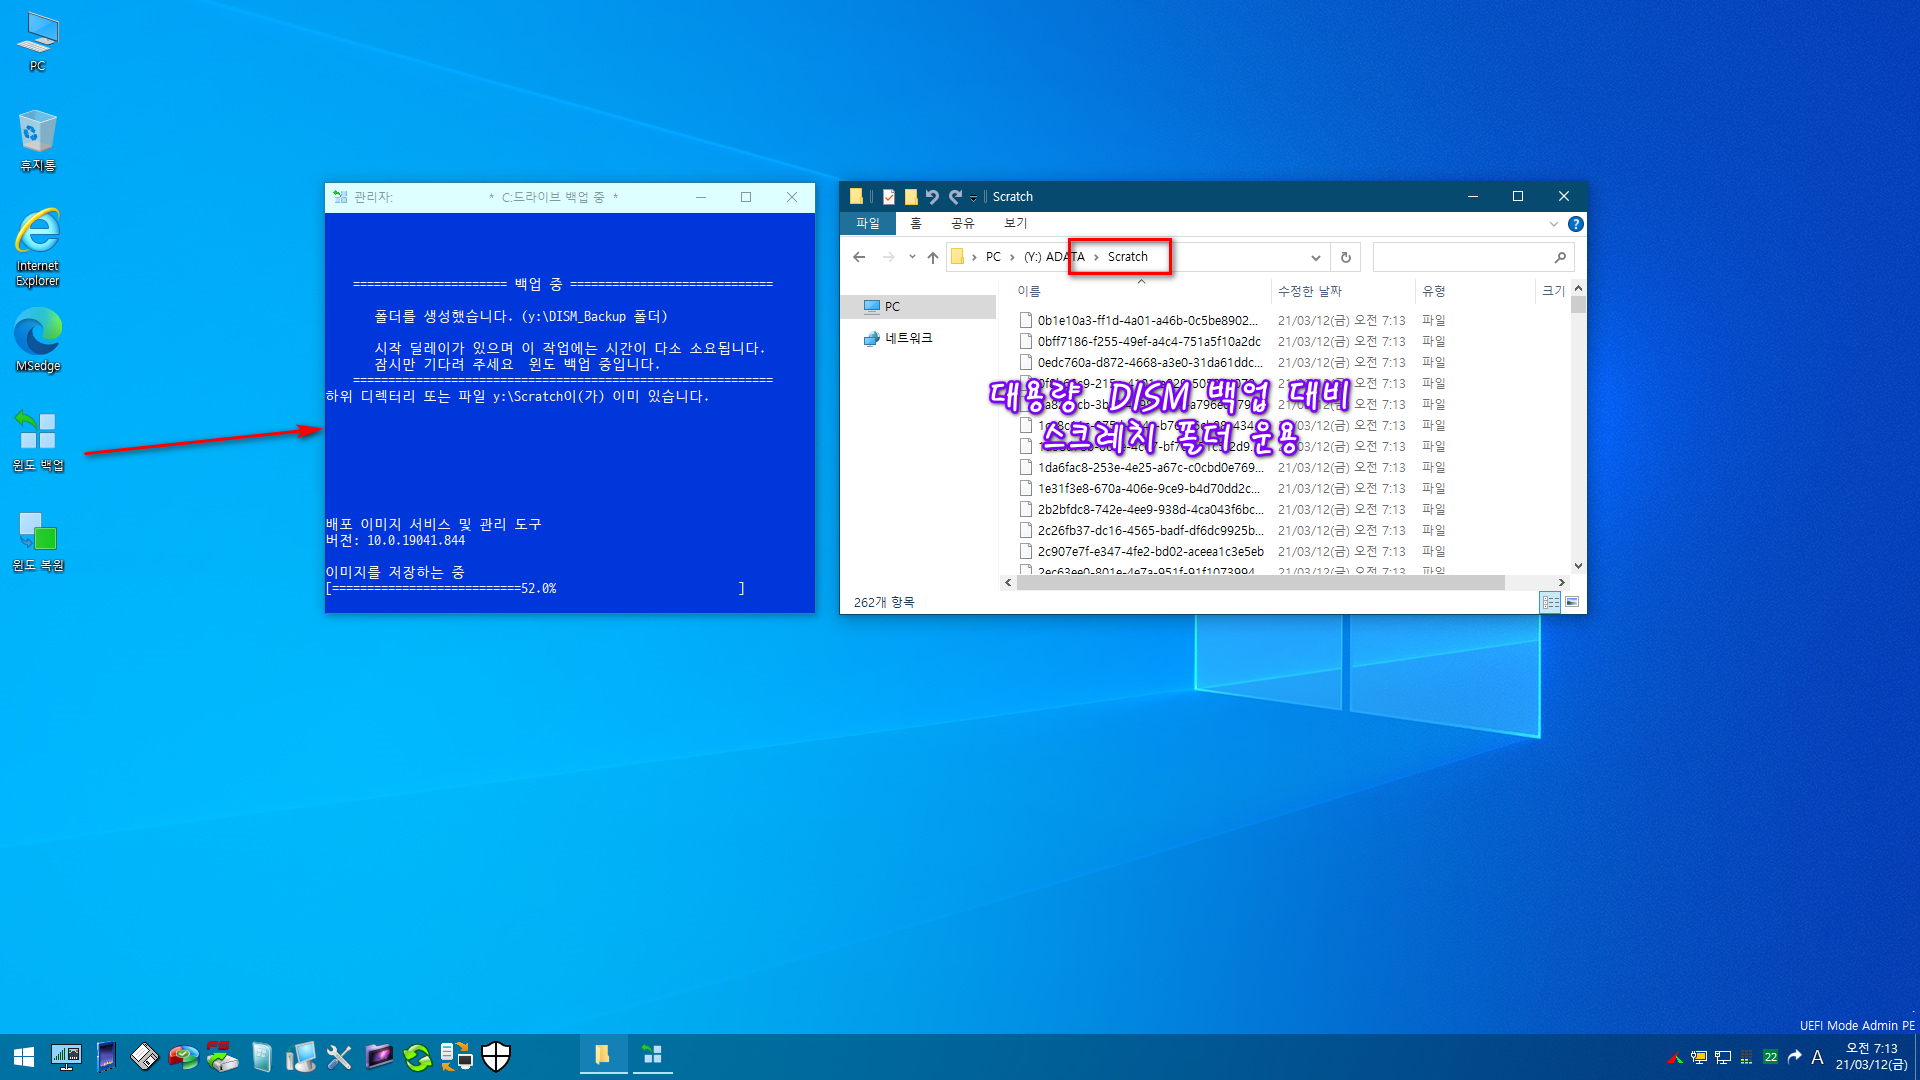Image resolution: width=1920 pixels, height=1080 pixels.
Task: Click the Internet Explorer desktop icon
Action: coord(36,240)
